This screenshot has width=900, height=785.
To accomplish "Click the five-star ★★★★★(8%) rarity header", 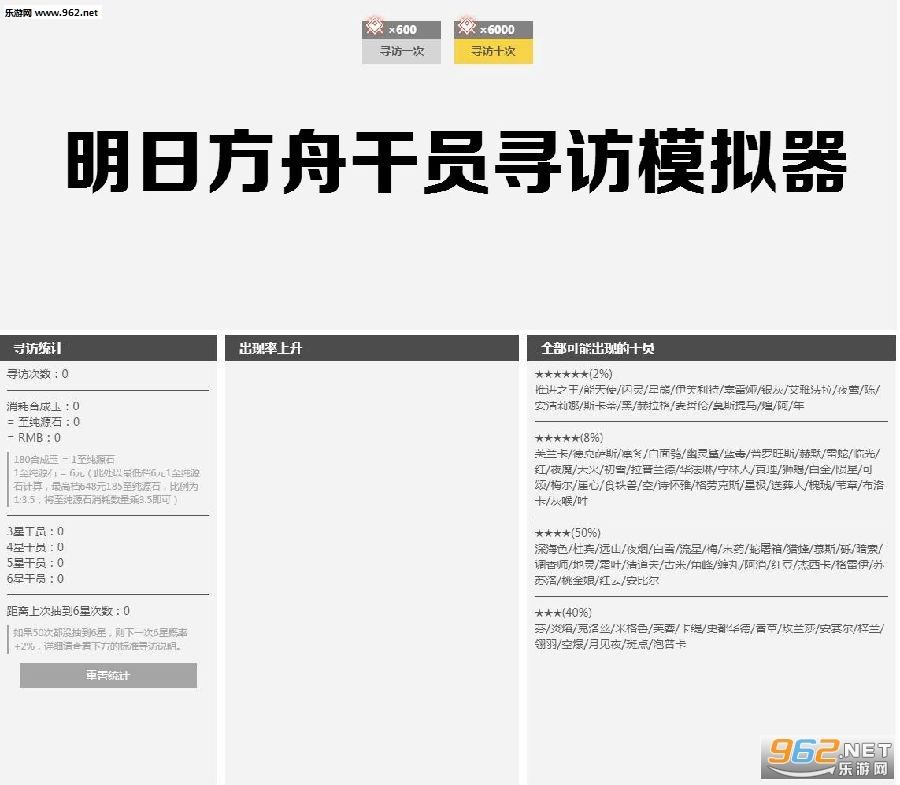I will pos(570,437).
